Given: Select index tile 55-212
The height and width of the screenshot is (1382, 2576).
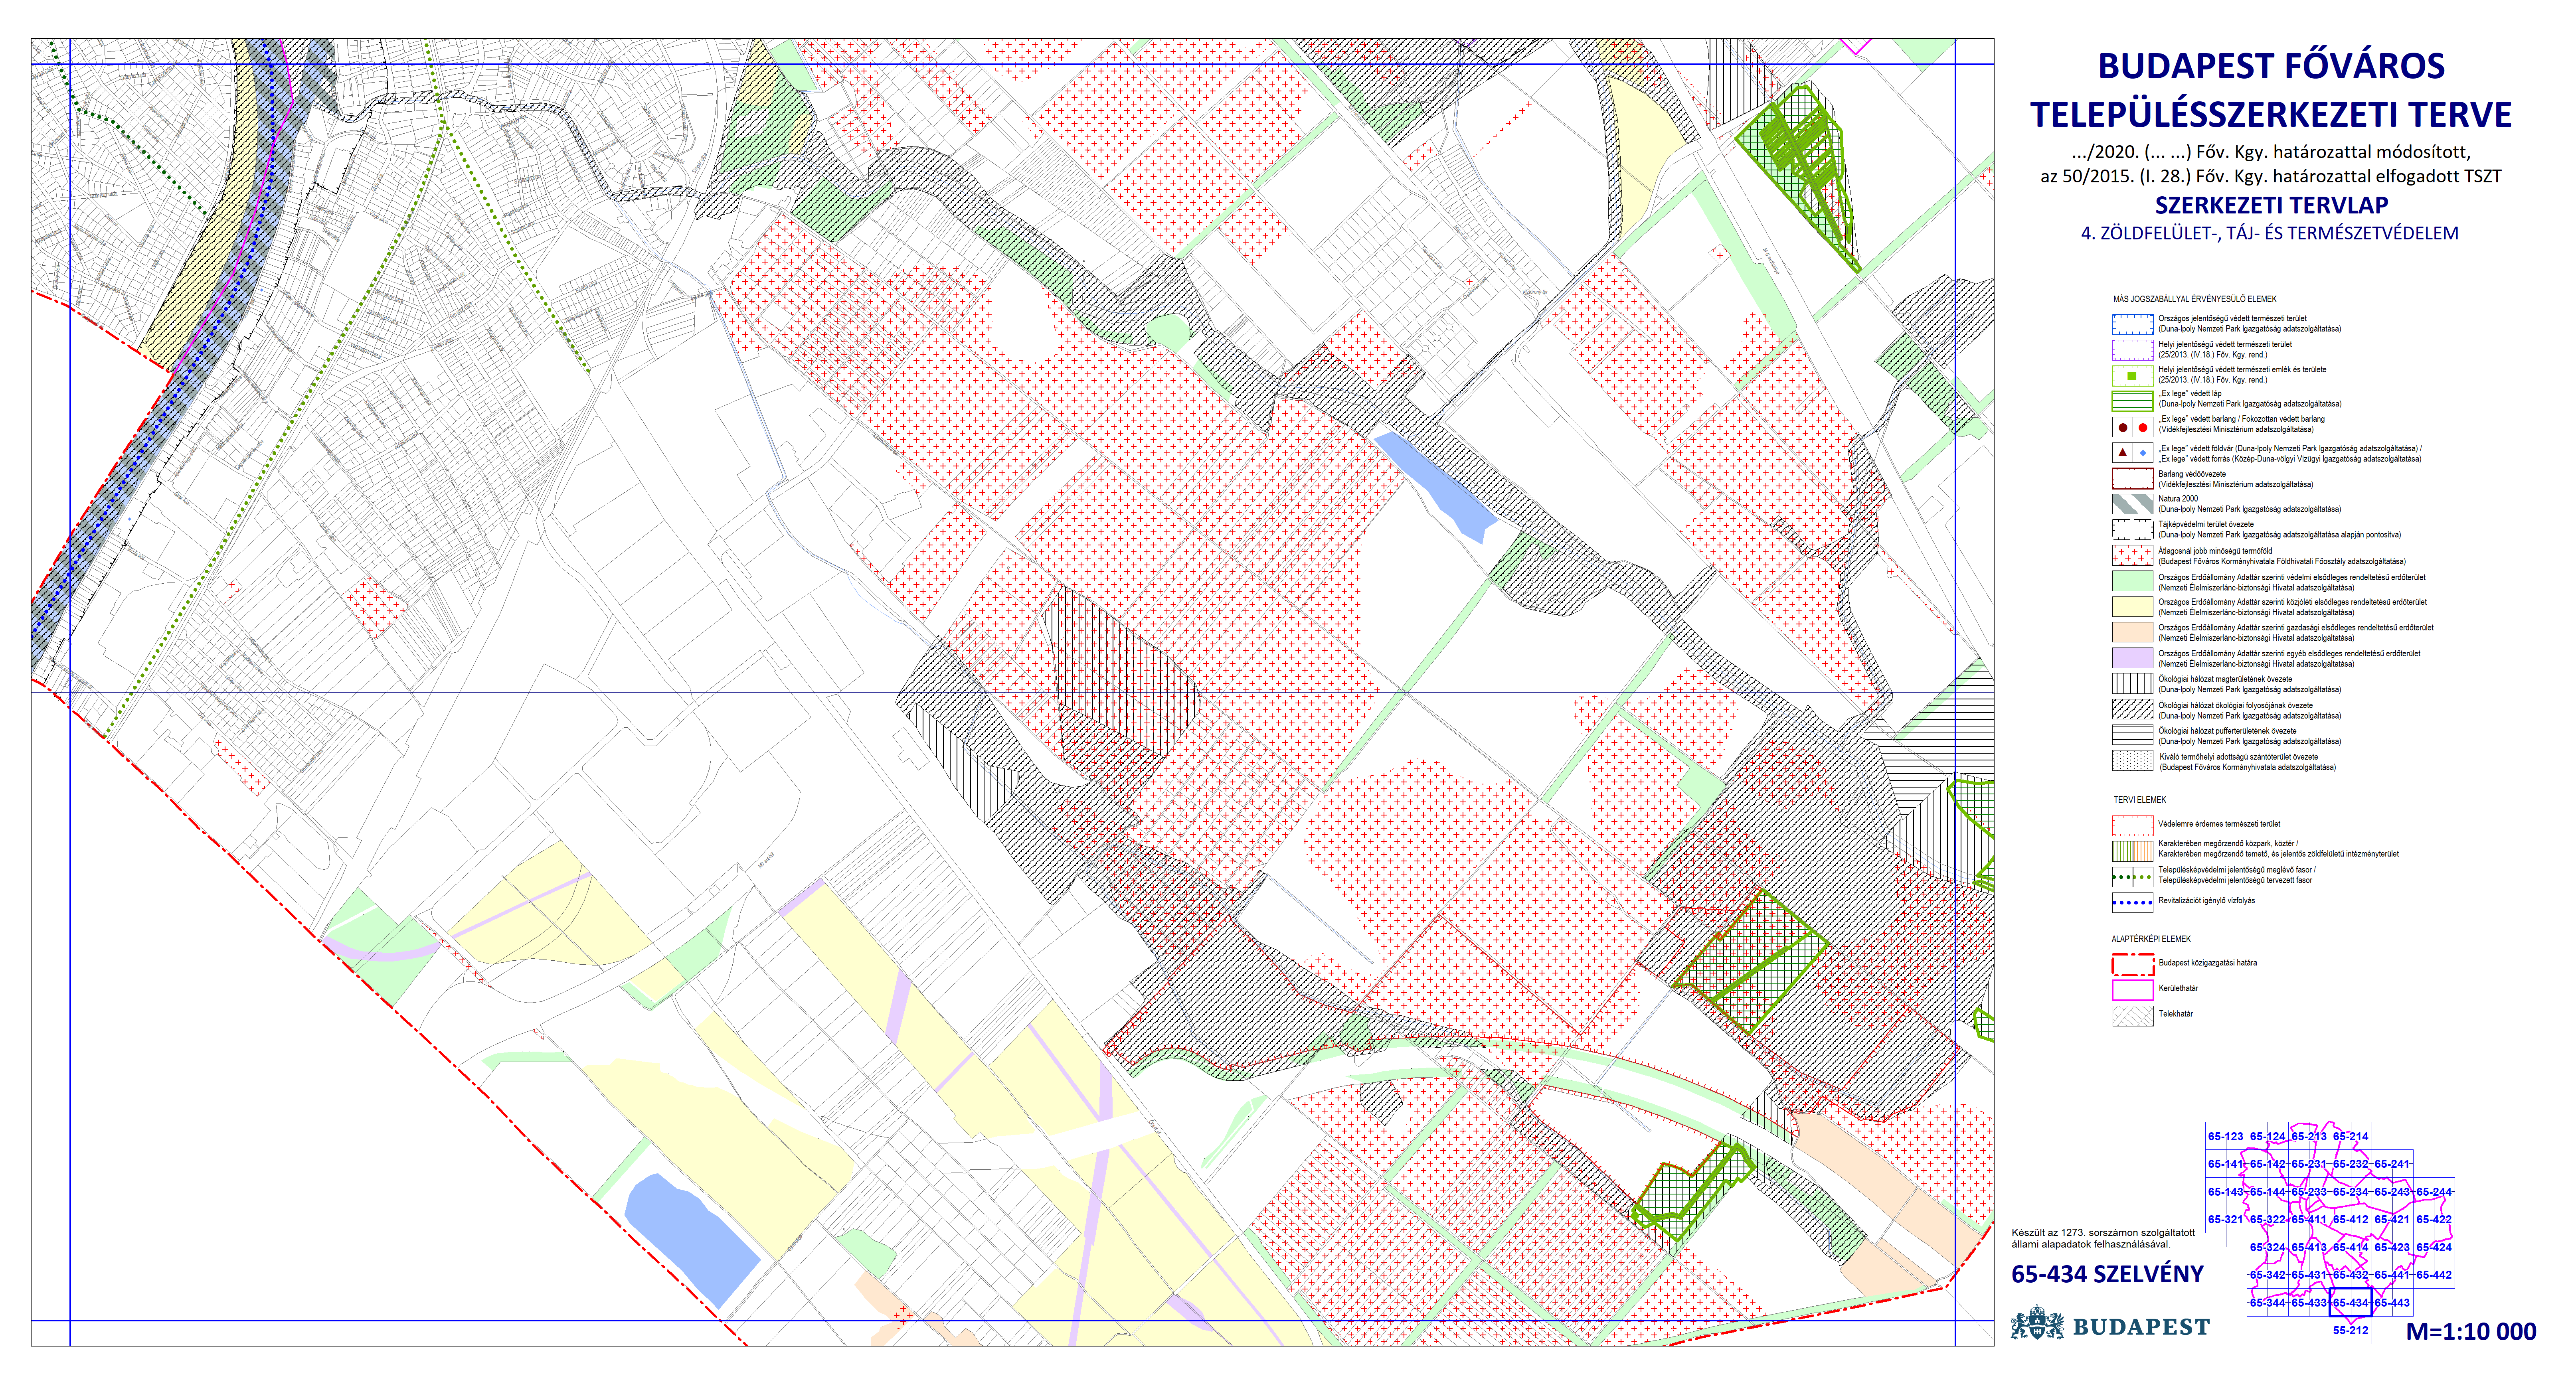Looking at the screenshot, I should 2350,1330.
